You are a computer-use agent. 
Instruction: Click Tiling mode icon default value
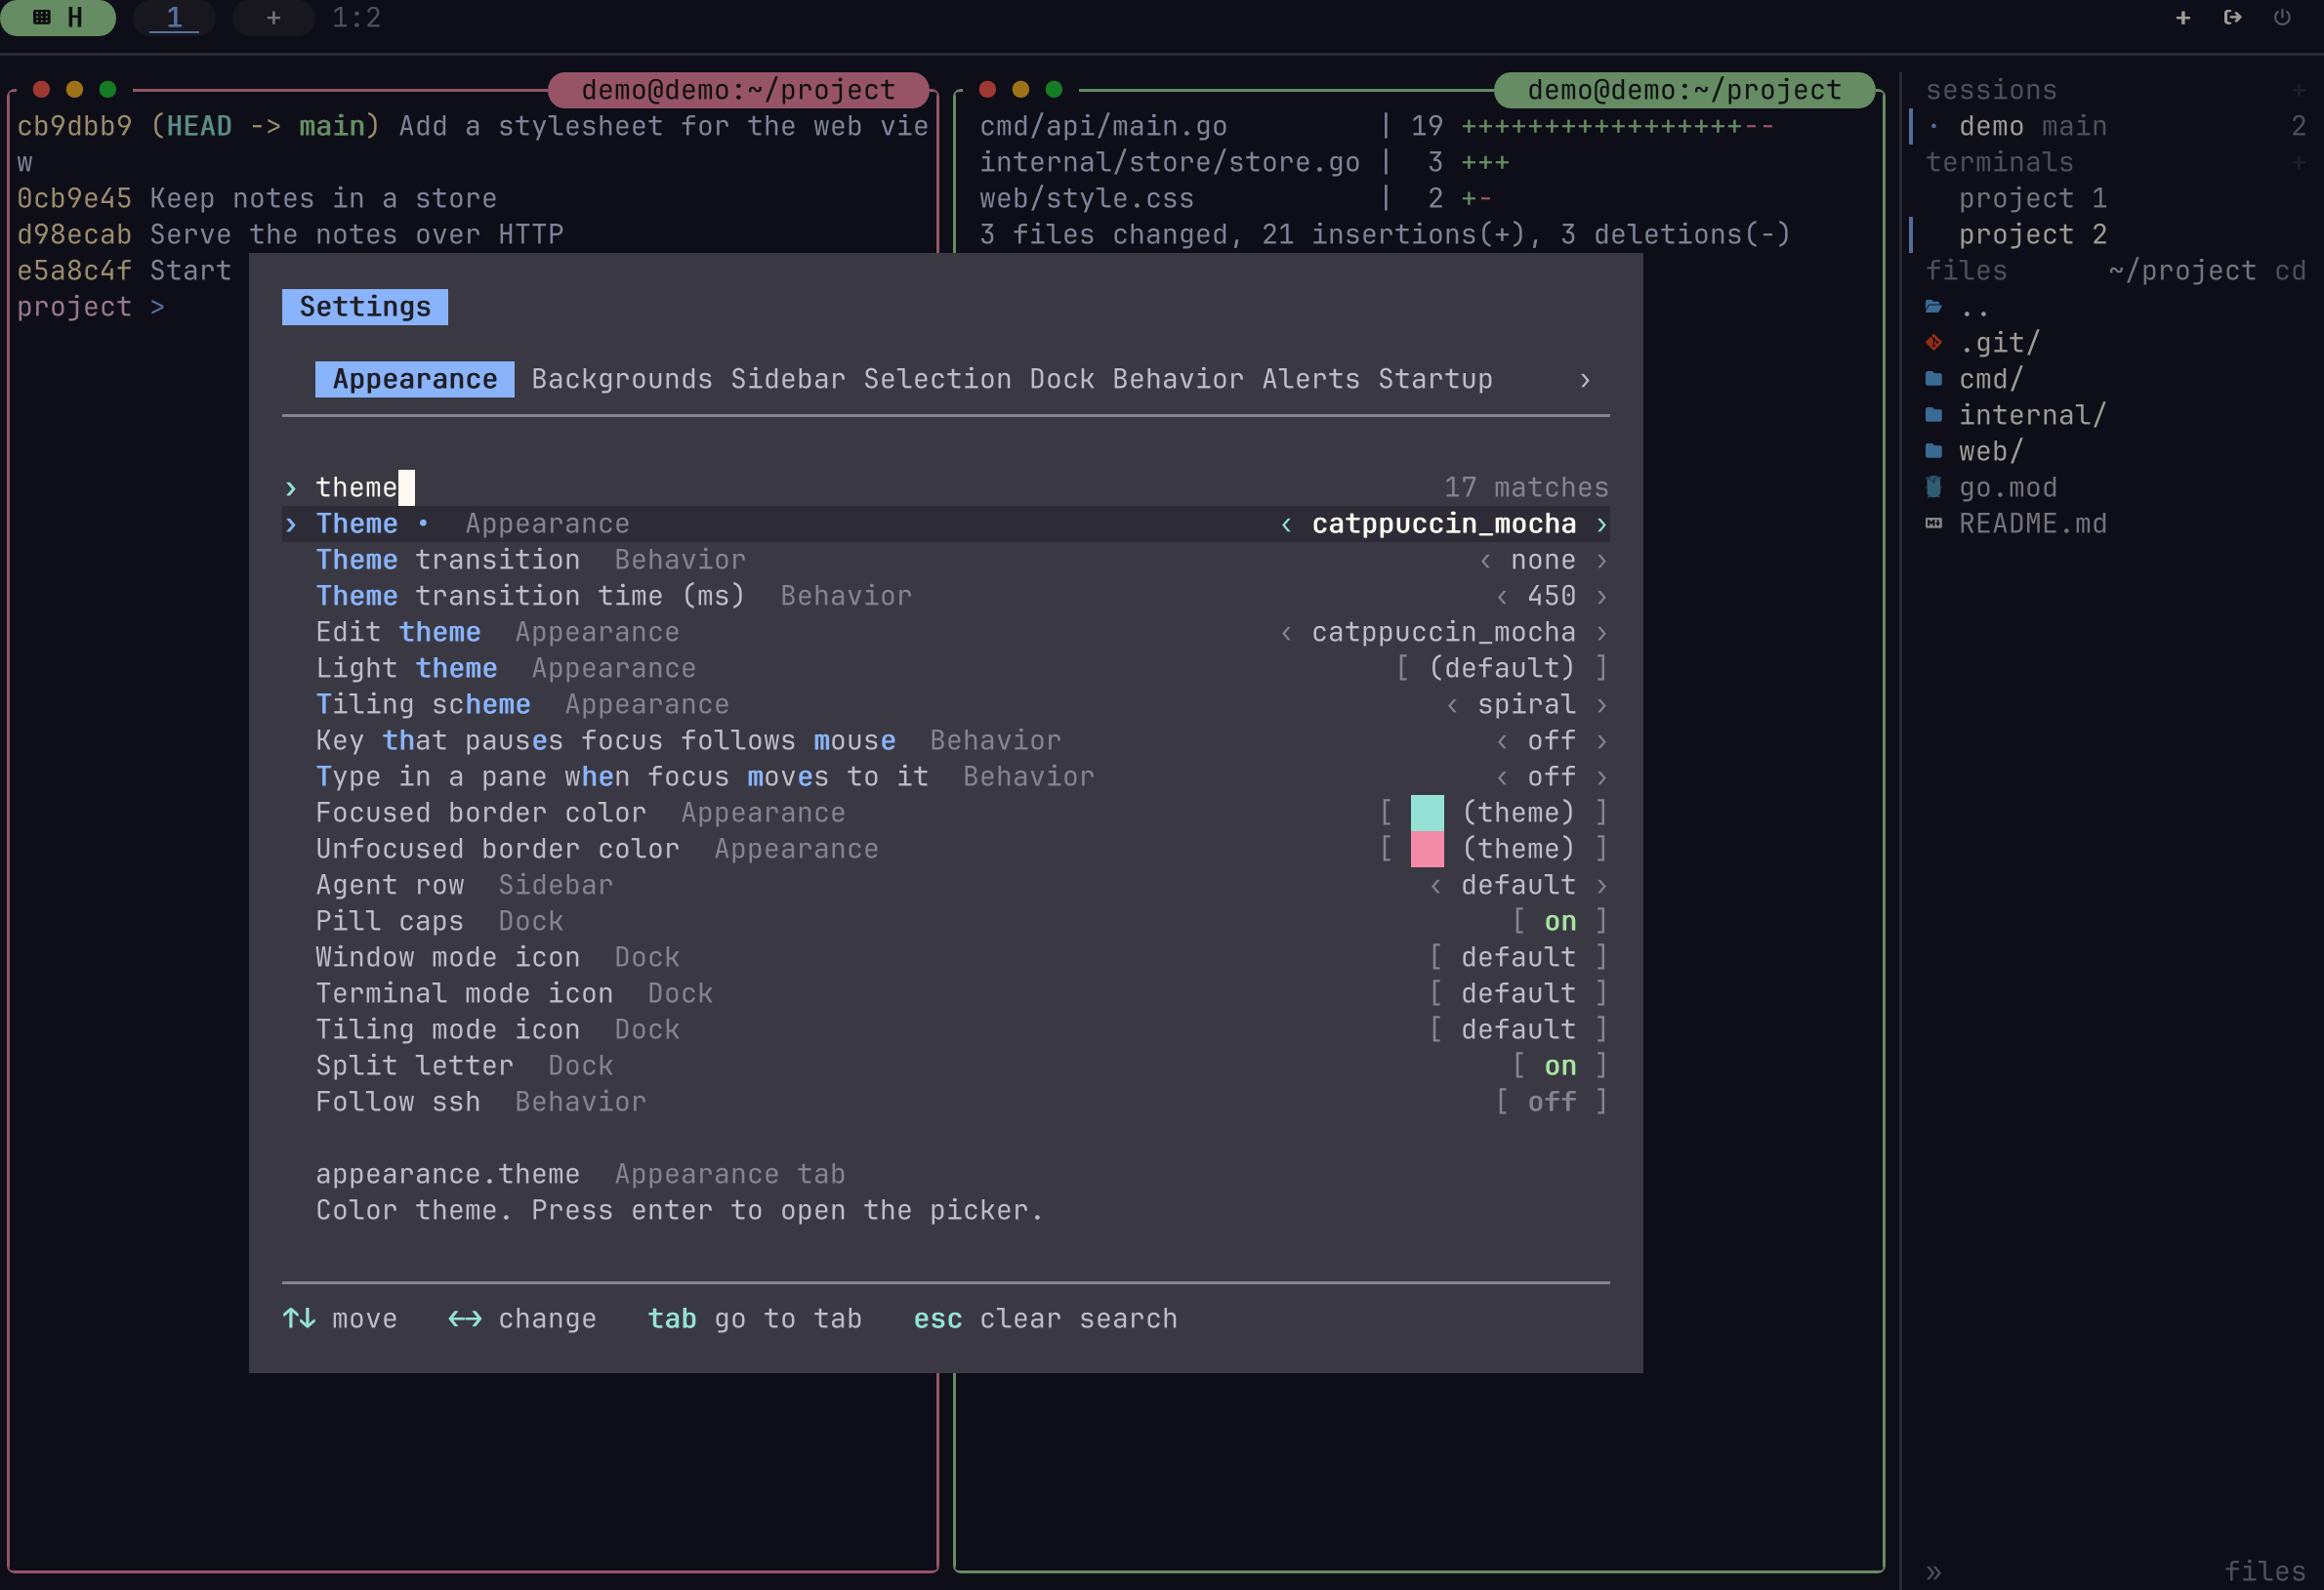point(1518,1029)
